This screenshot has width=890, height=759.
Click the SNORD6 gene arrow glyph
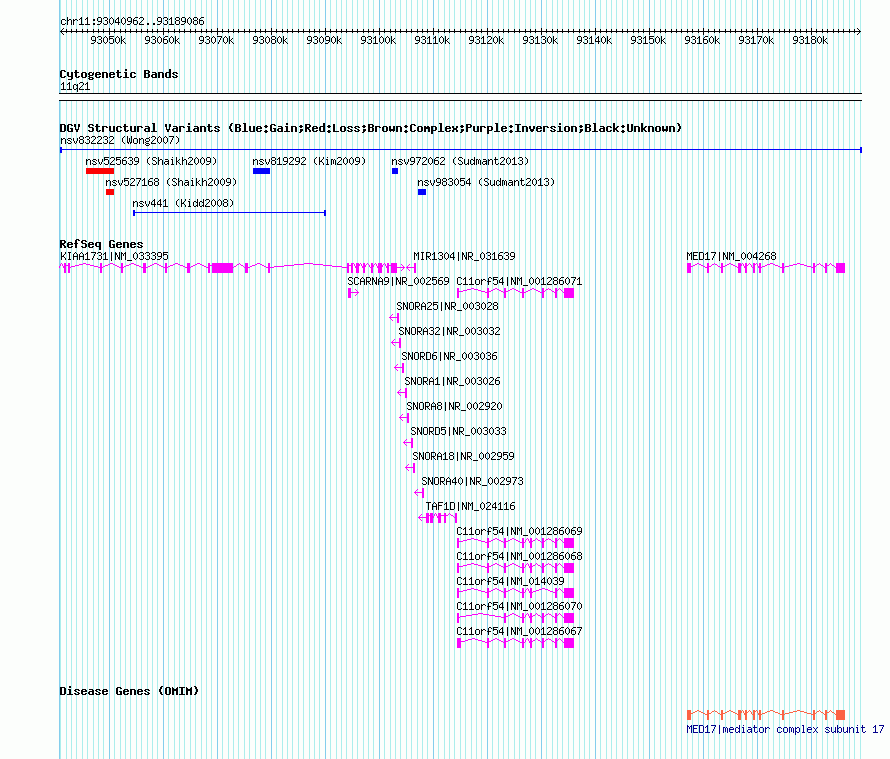(x=399, y=368)
